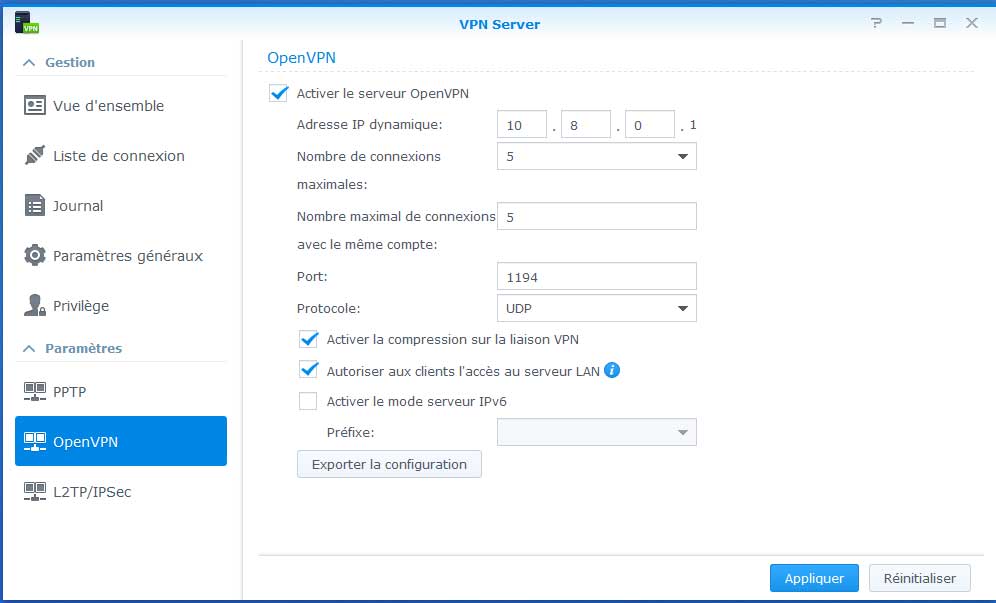
Task: Click the Réinitialiser button
Action: [x=920, y=578]
